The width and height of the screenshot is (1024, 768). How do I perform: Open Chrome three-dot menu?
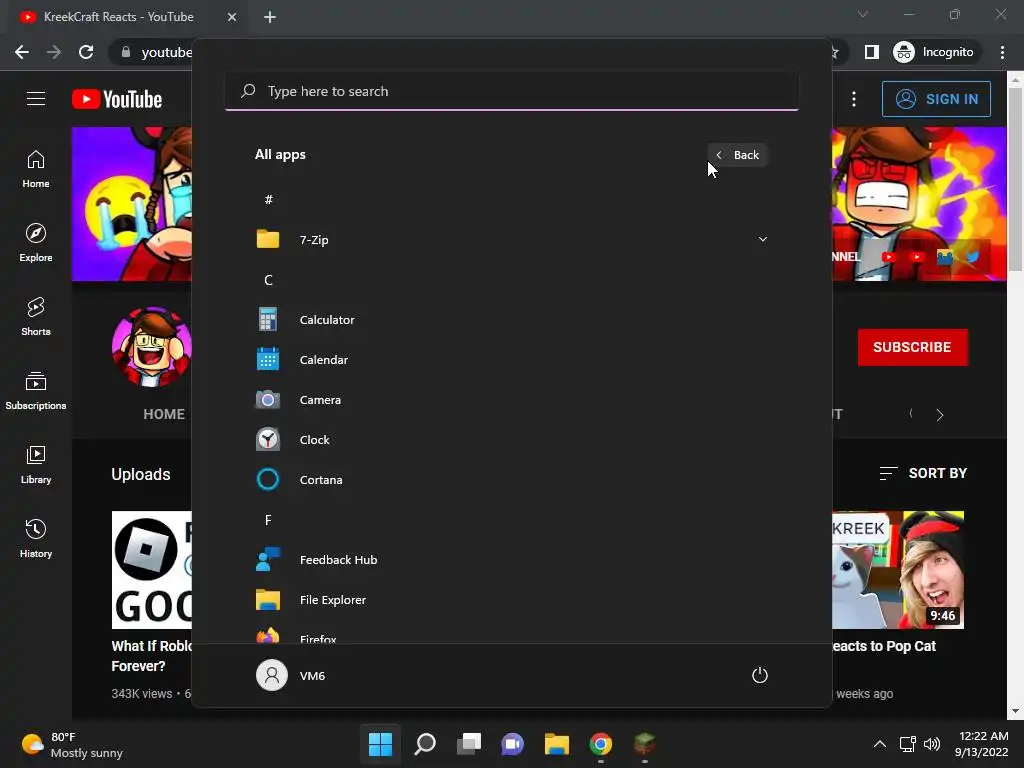click(1002, 52)
